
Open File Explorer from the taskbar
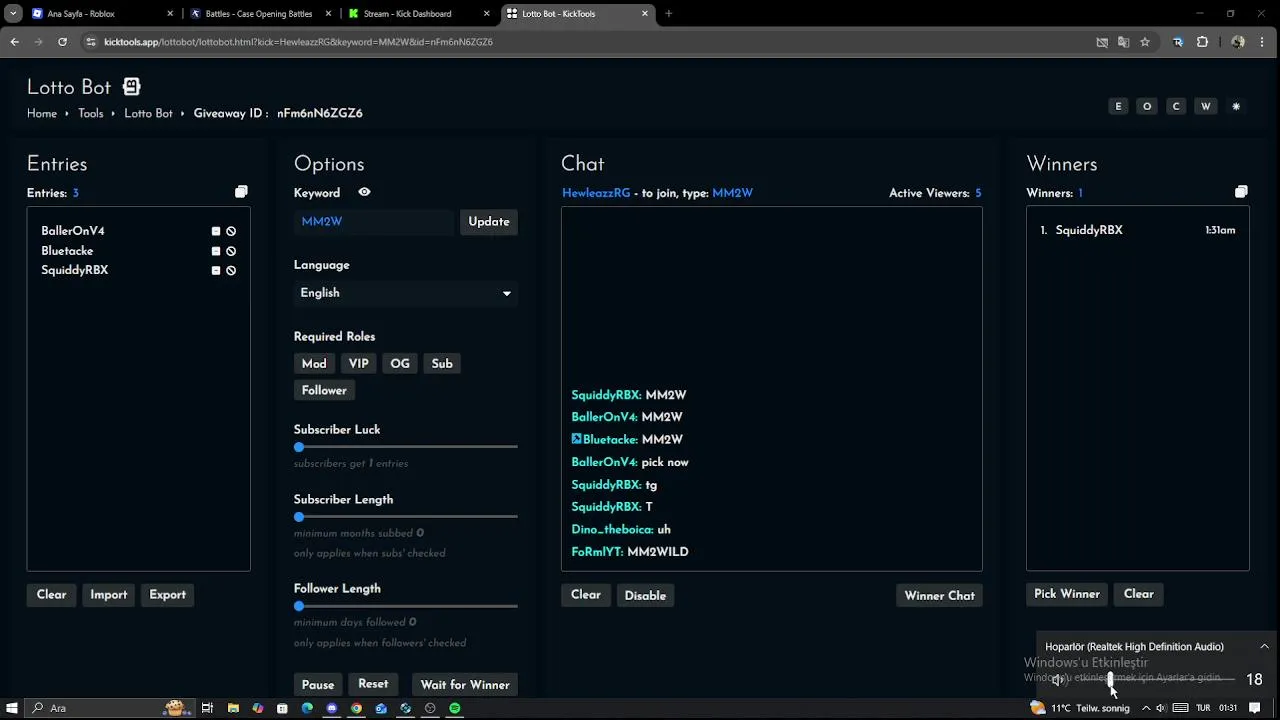pos(233,708)
